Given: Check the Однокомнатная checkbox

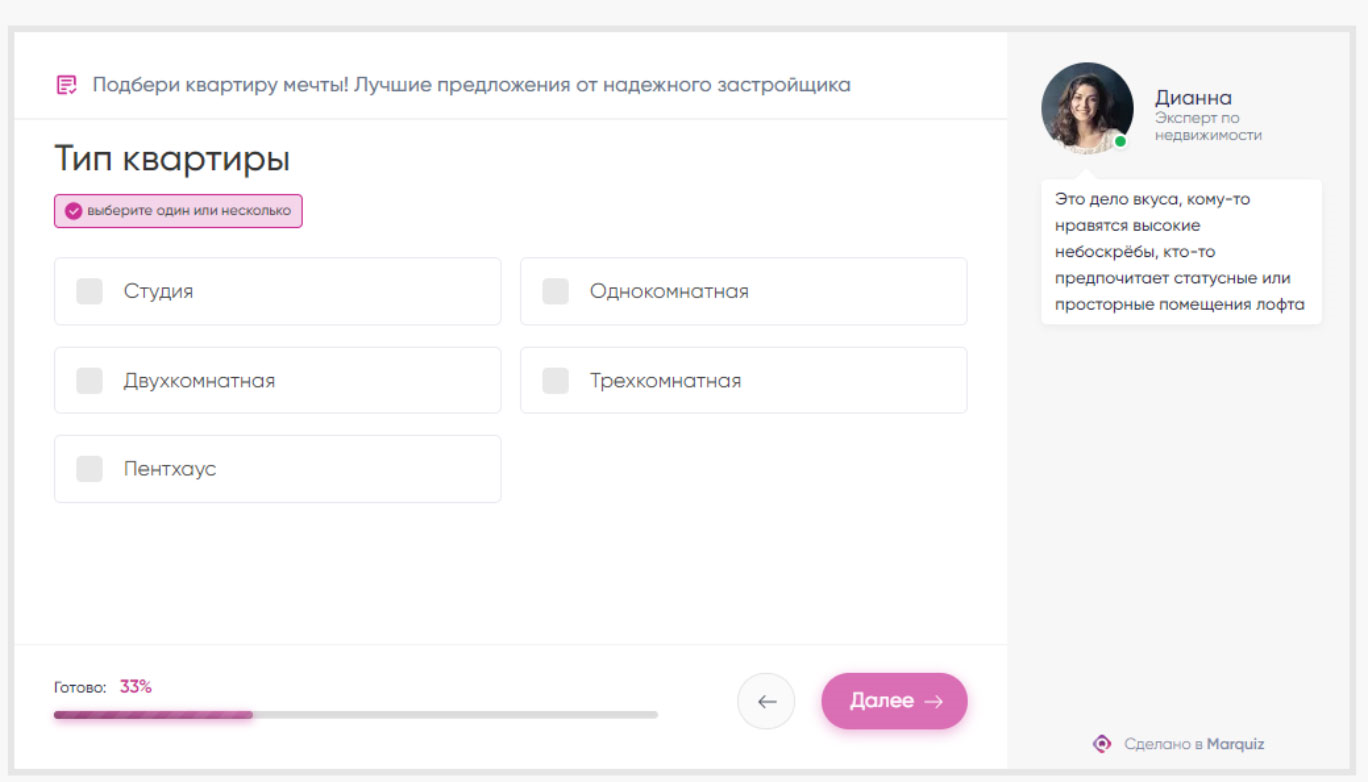Looking at the screenshot, I should coord(555,291).
